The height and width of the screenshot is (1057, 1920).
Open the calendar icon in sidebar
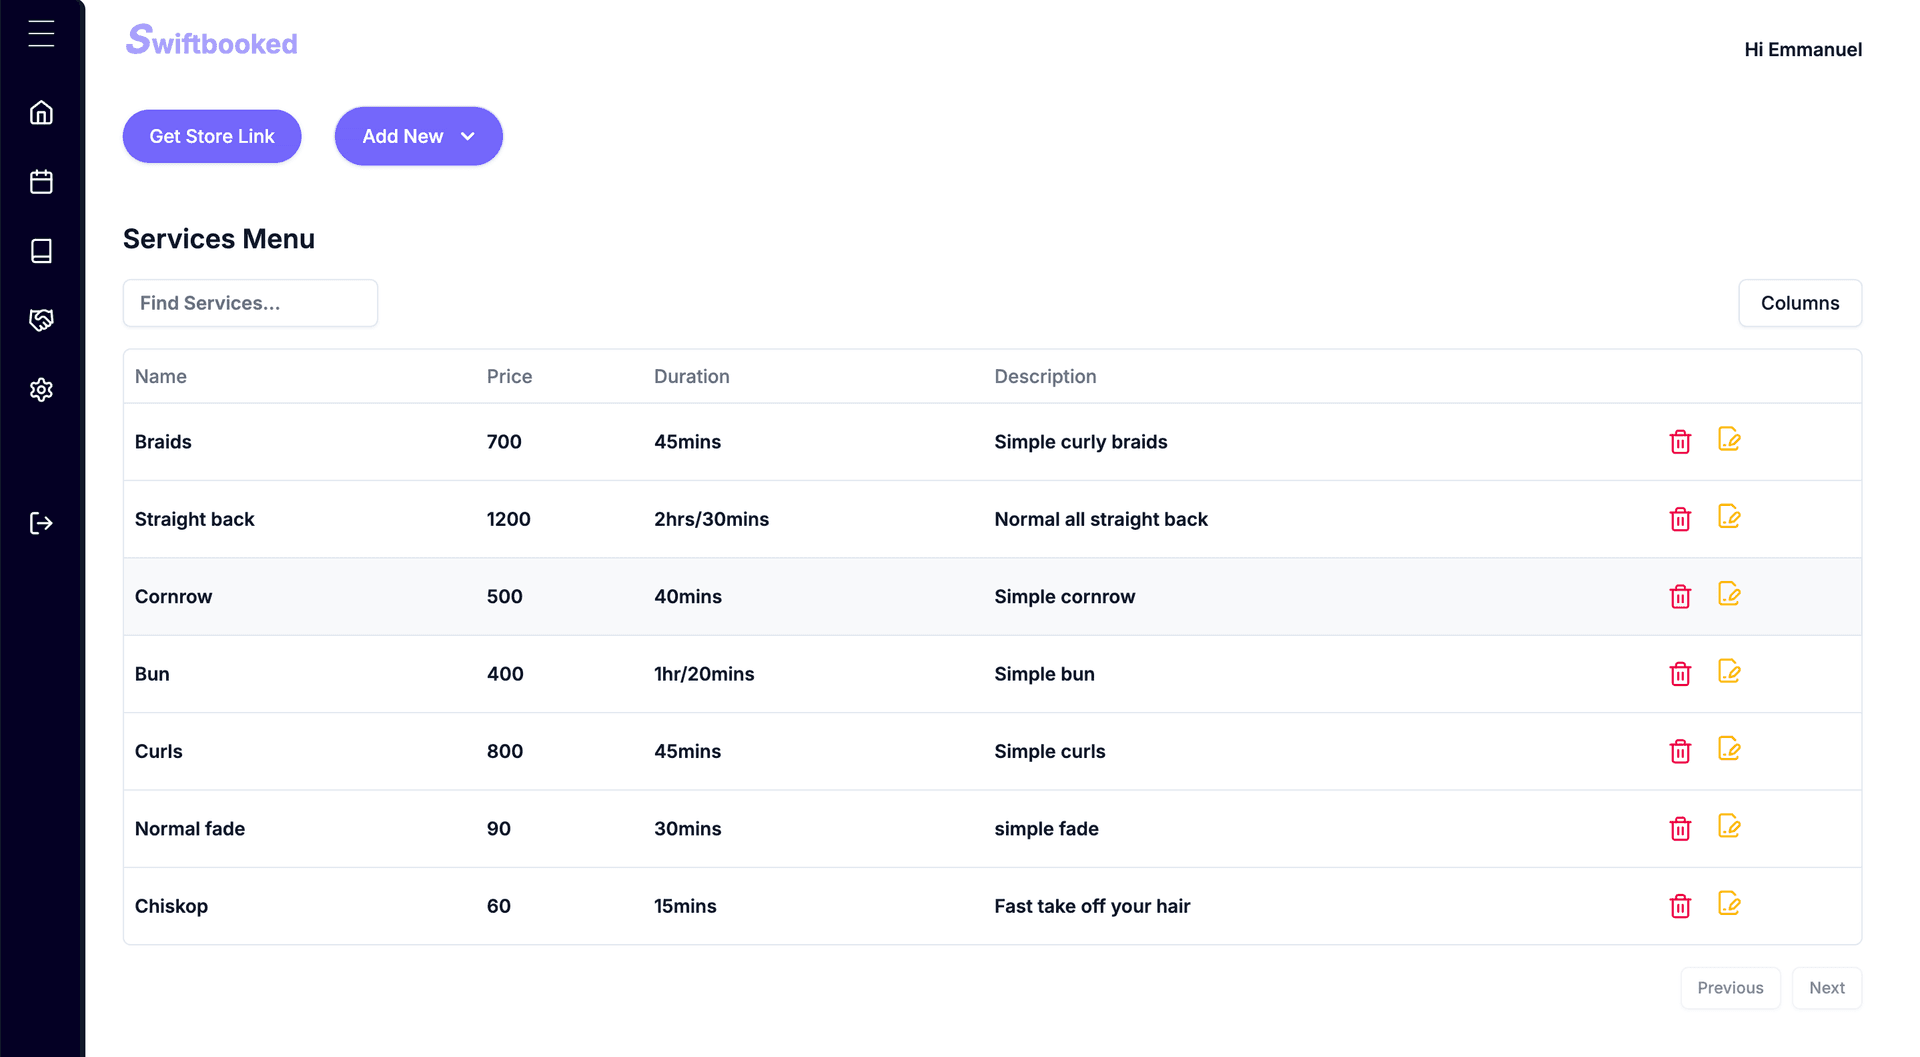[x=41, y=182]
